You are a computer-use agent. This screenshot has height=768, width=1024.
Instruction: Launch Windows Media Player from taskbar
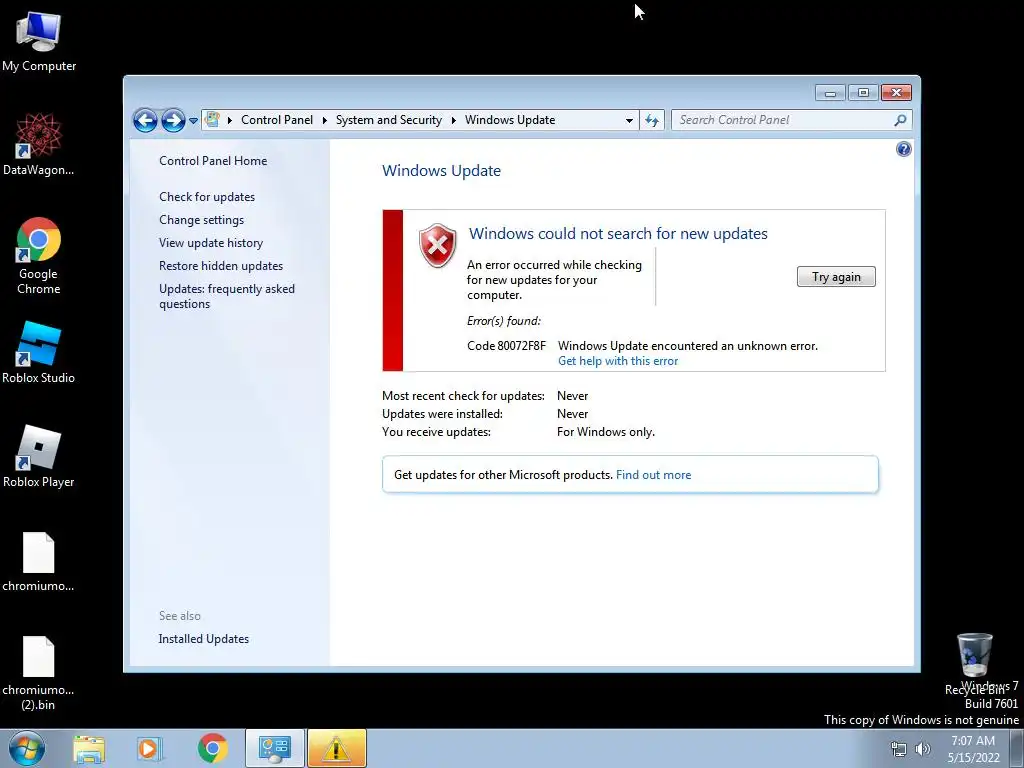coord(149,748)
